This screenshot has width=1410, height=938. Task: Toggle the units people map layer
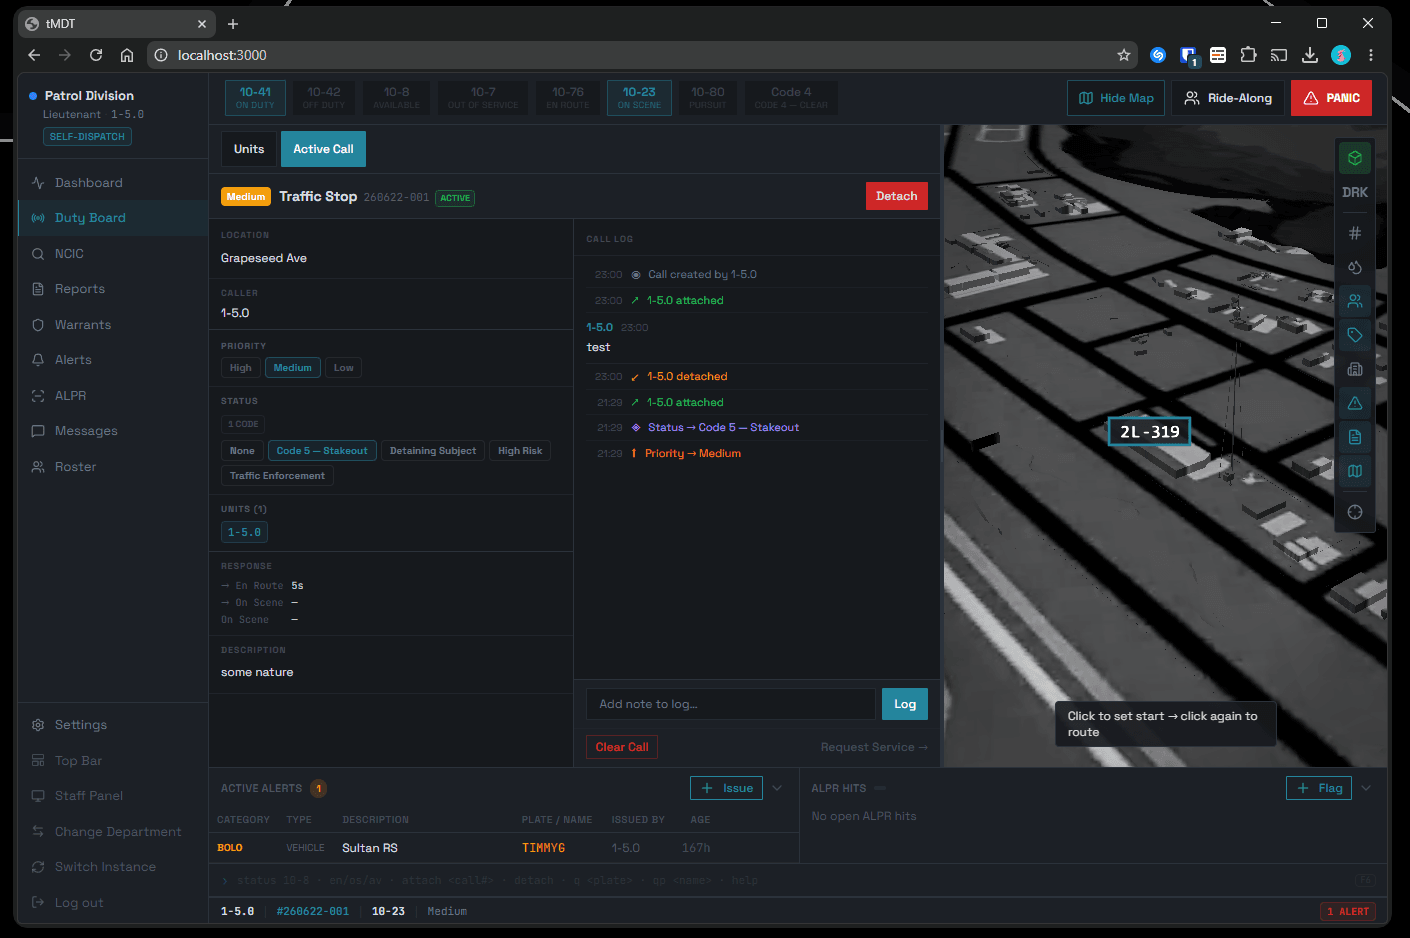(1355, 301)
